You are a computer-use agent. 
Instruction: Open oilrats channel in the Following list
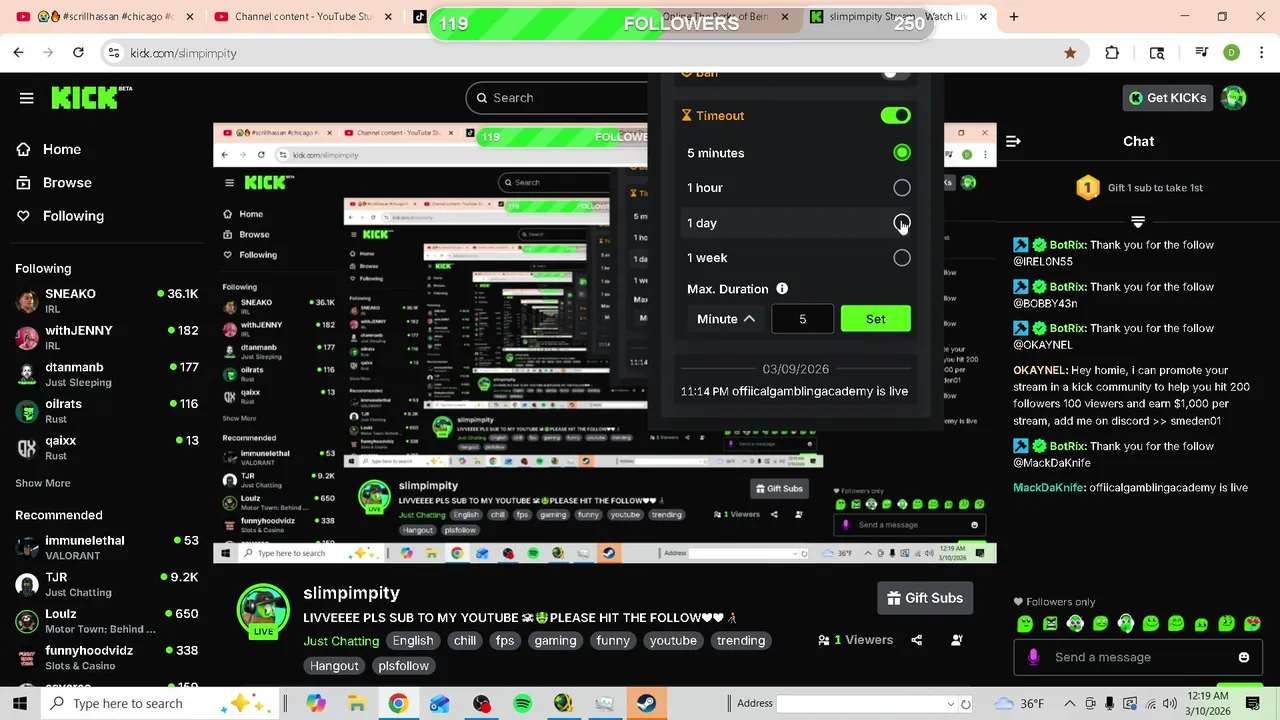(107, 411)
